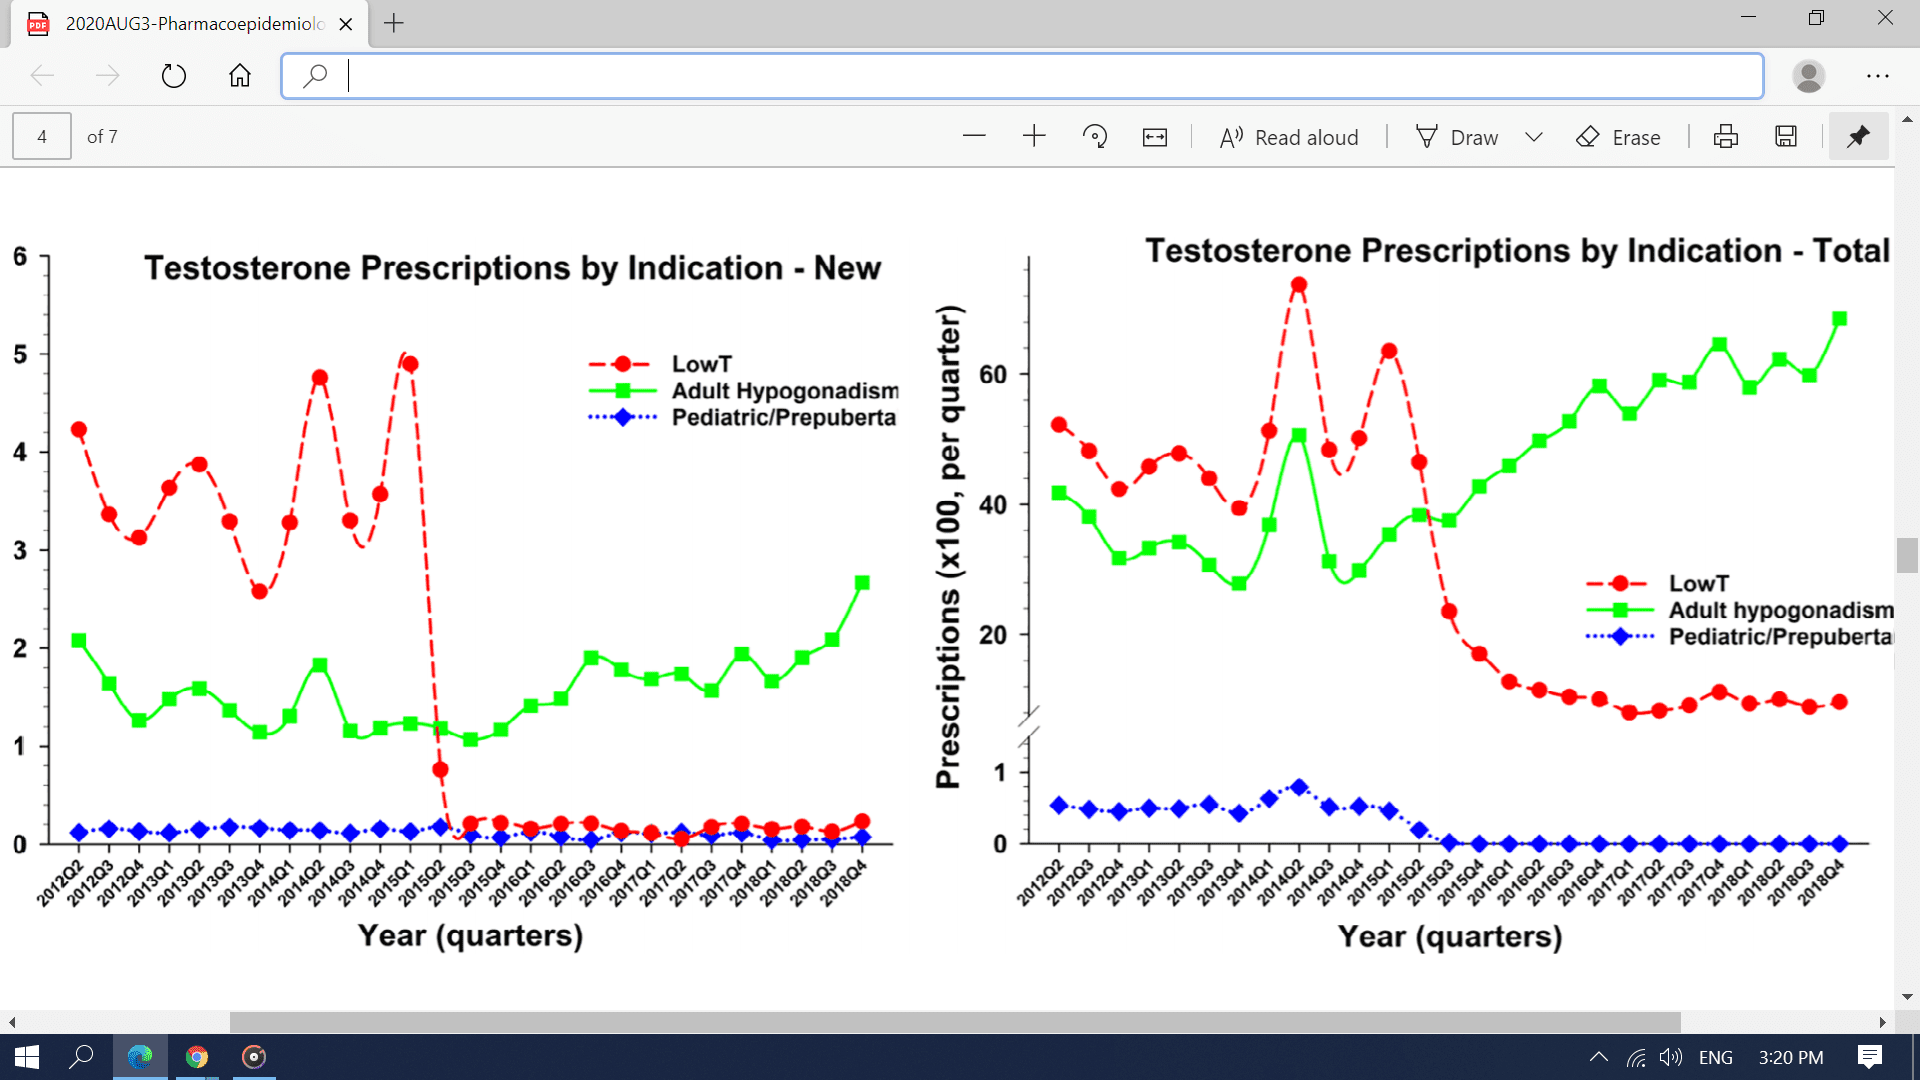Screen dimensions: 1920x1080
Task: Open Microsoft Edge from the taskbar
Action: 140,1057
